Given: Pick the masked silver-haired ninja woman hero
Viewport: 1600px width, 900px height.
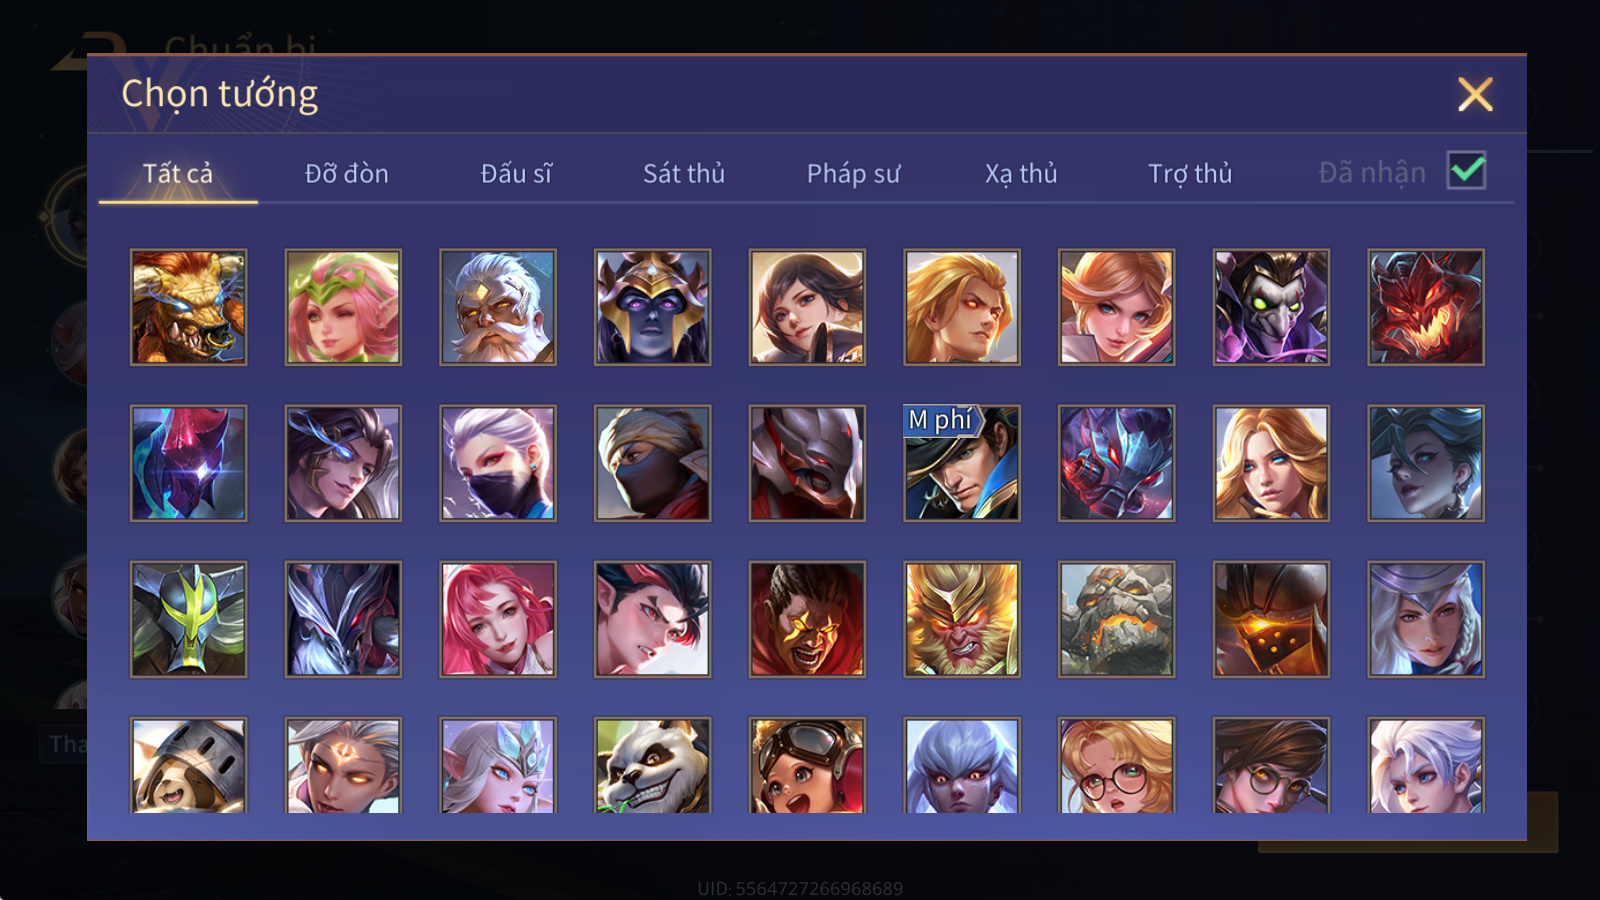Looking at the screenshot, I should pyautogui.click(x=498, y=463).
